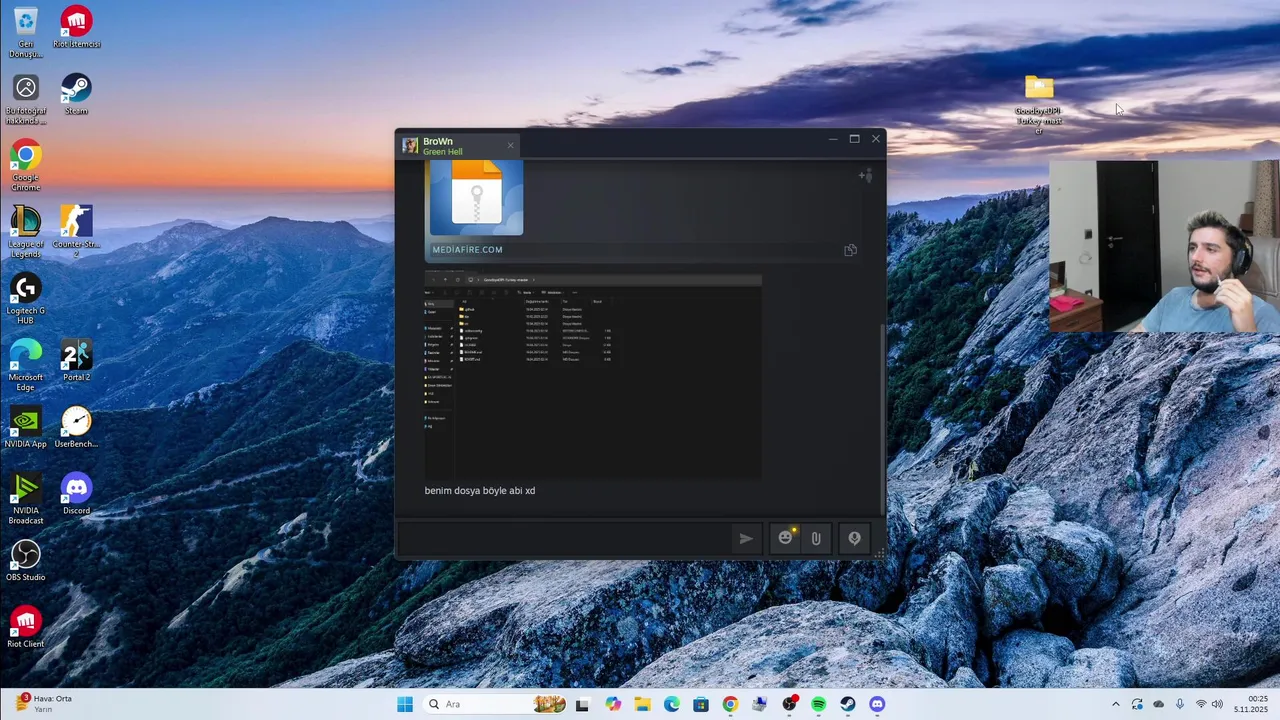Switch to Chrome from the taskbar
The image size is (1280, 720).
(730, 704)
